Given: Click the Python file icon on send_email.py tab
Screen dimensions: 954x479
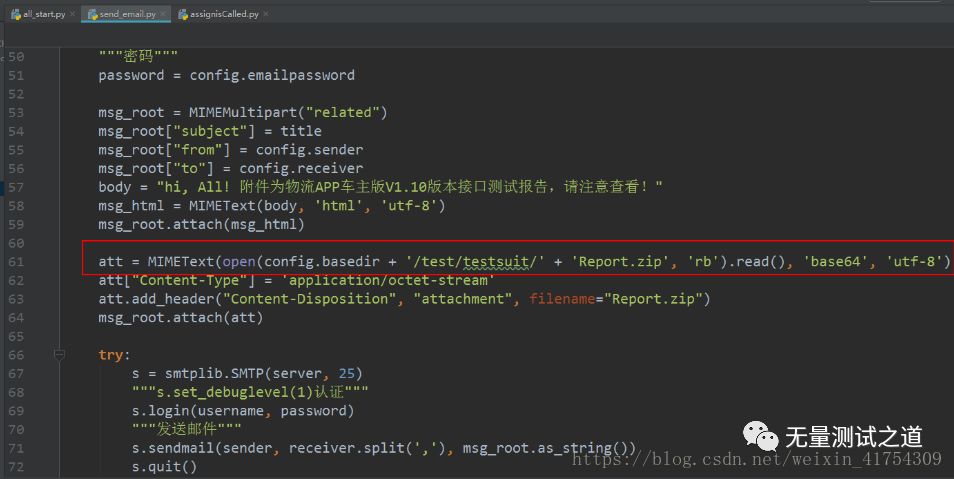Looking at the screenshot, I should point(93,14).
